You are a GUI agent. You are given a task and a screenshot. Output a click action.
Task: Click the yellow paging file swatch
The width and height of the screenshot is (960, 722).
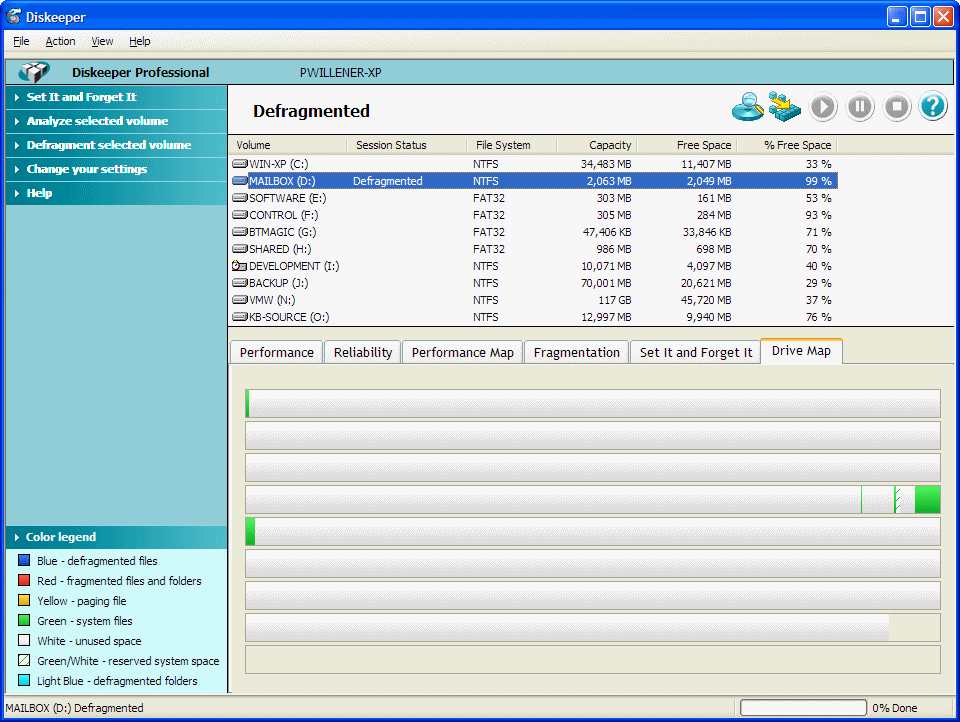point(24,600)
